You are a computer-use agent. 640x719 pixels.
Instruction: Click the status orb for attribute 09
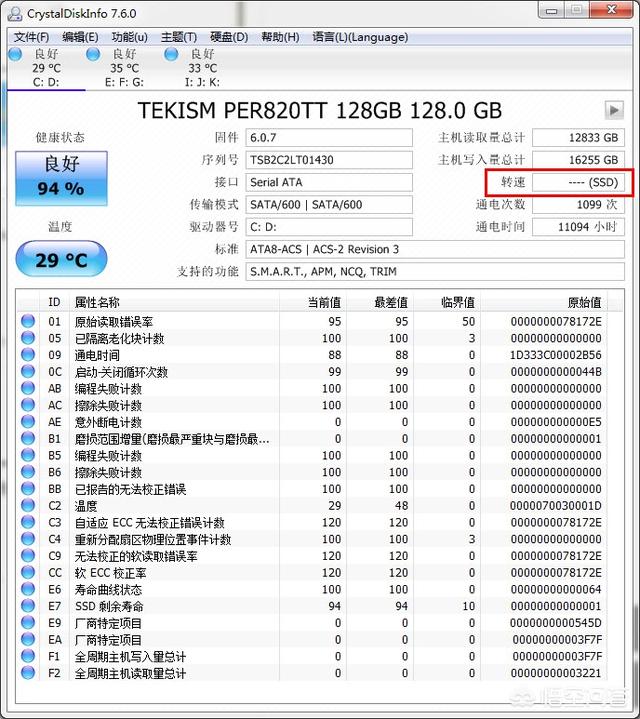[x=28, y=354]
